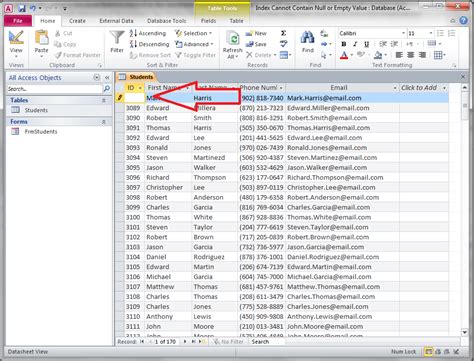
Task: Save the record using the Save icon
Action: (256, 44)
